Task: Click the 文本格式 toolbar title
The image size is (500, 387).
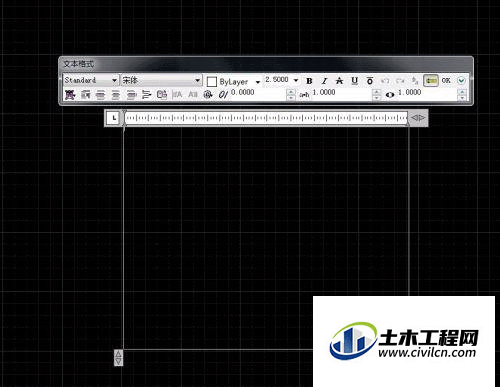Action: pos(78,64)
